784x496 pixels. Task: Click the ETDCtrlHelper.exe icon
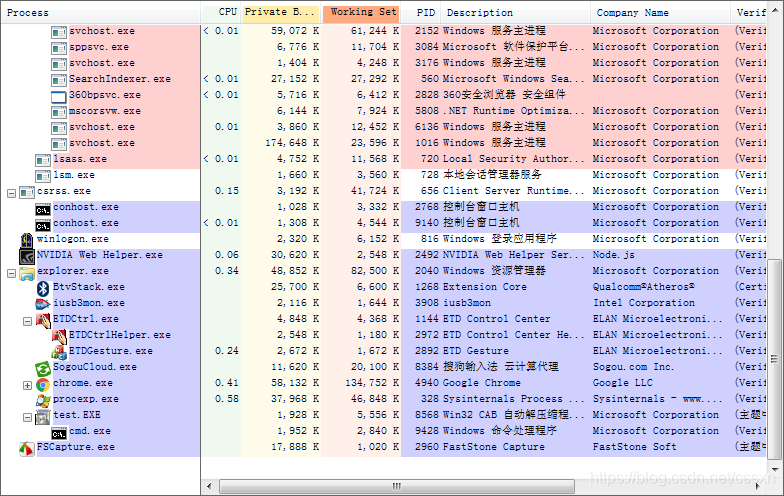coord(59,336)
